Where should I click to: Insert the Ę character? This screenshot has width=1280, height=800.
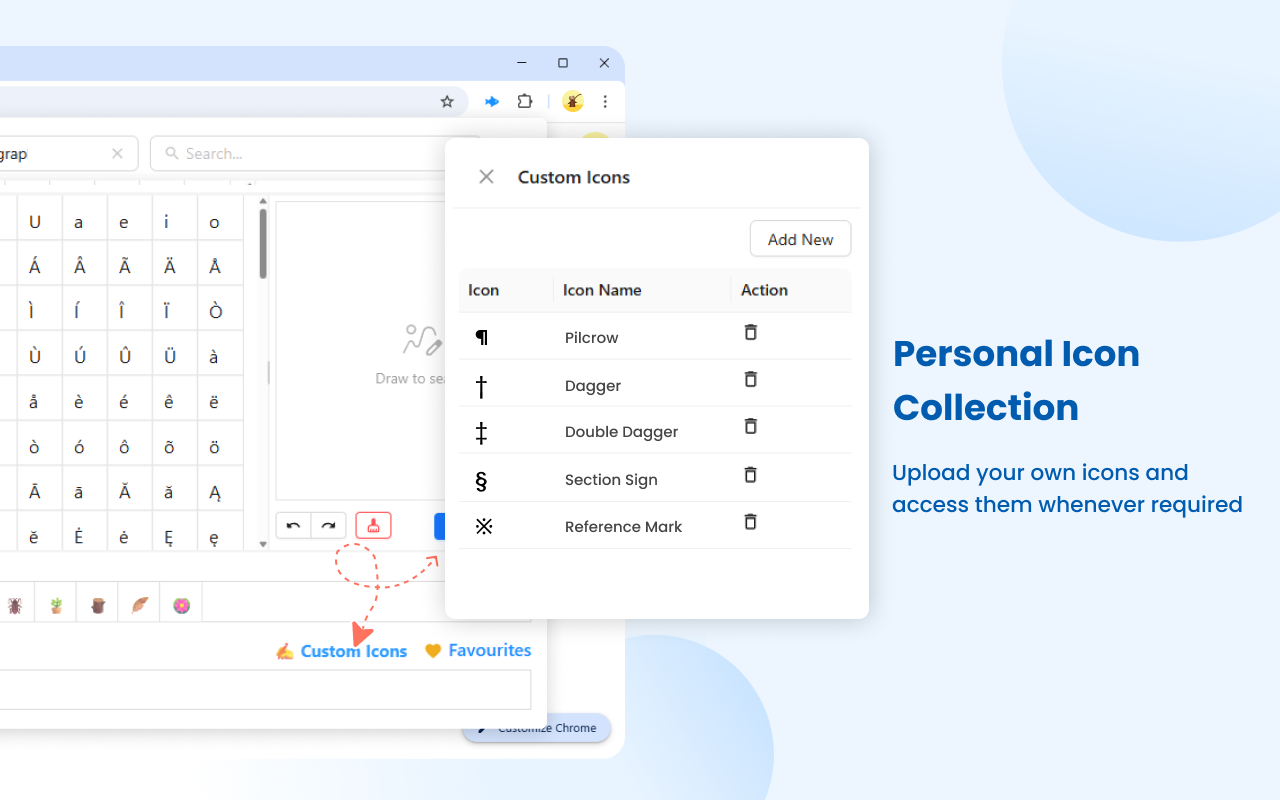(169, 537)
